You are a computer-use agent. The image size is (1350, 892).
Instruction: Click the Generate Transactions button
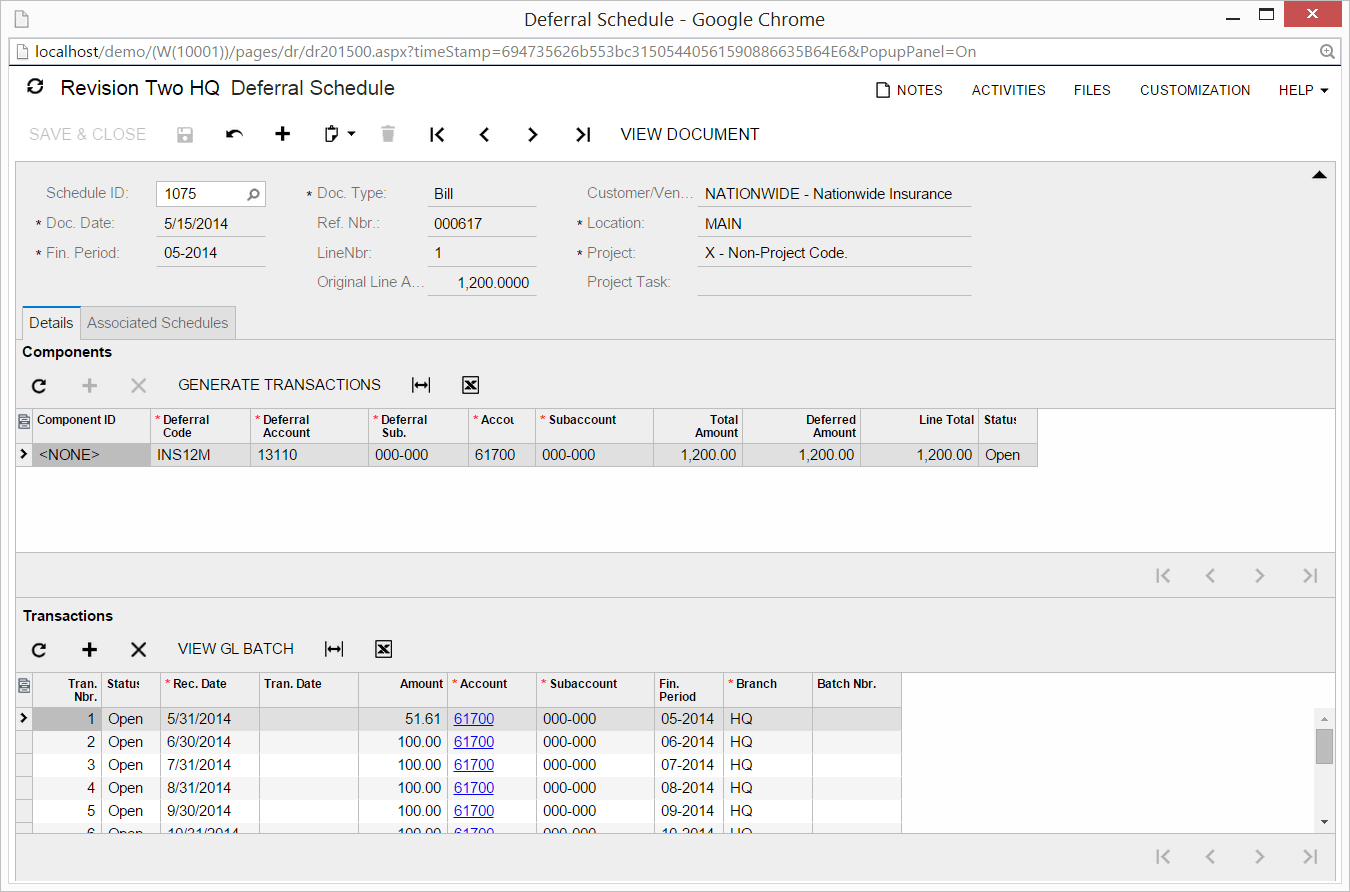[279, 385]
